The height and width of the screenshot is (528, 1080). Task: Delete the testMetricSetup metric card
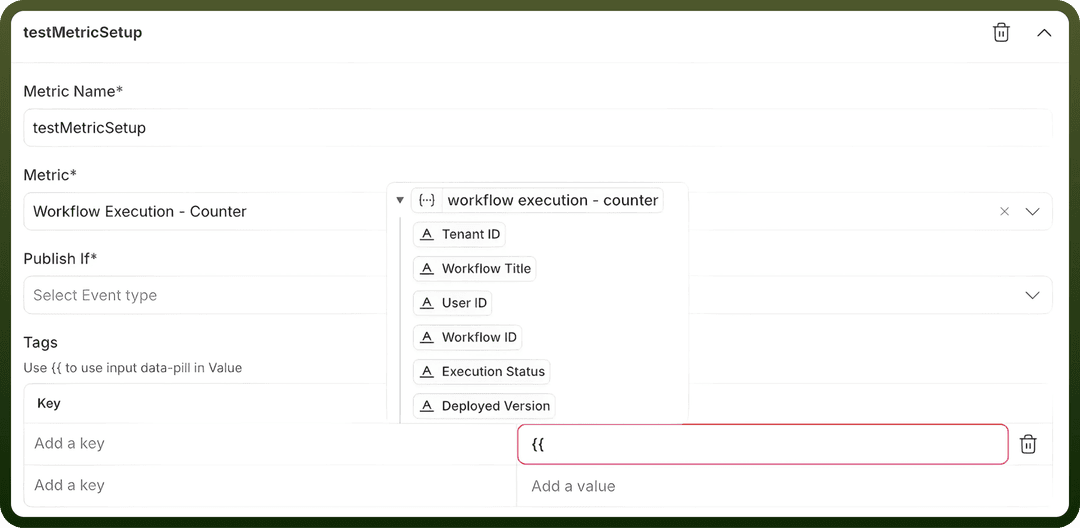tap(1001, 32)
